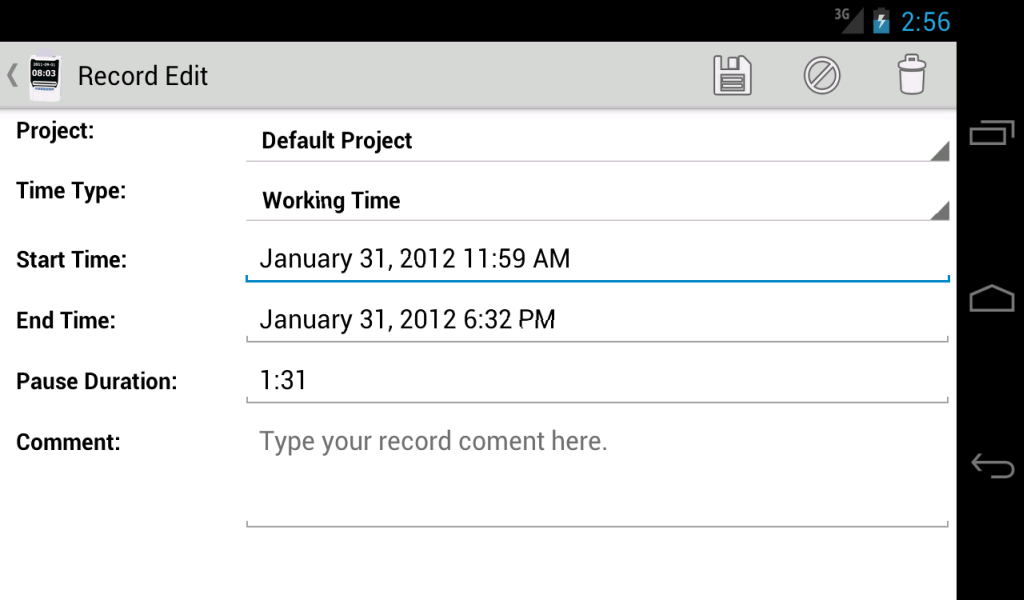Tap the Home button on the navigation bar
The width and height of the screenshot is (1024, 600).
coord(991,297)
